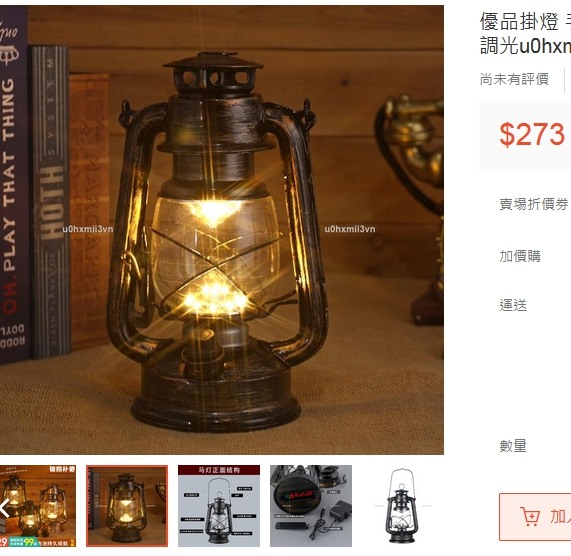Click the title's second line 調光u0hxm
571x556 pixels.
click(x=525, y=46)
